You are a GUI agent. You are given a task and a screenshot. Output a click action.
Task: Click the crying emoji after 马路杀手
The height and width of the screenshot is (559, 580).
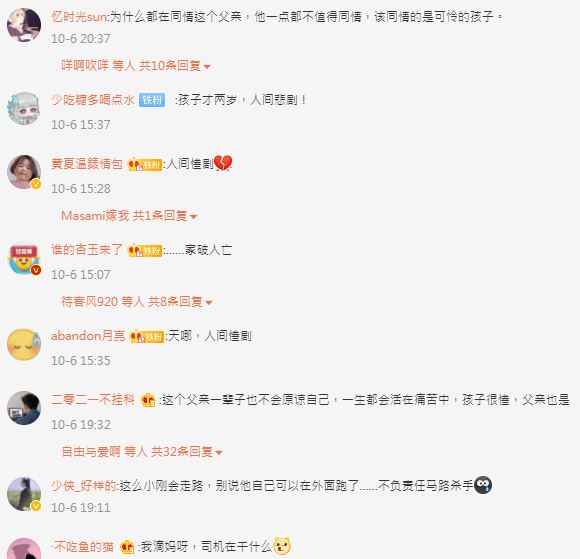pyautogui.click(x=483, y=485)
